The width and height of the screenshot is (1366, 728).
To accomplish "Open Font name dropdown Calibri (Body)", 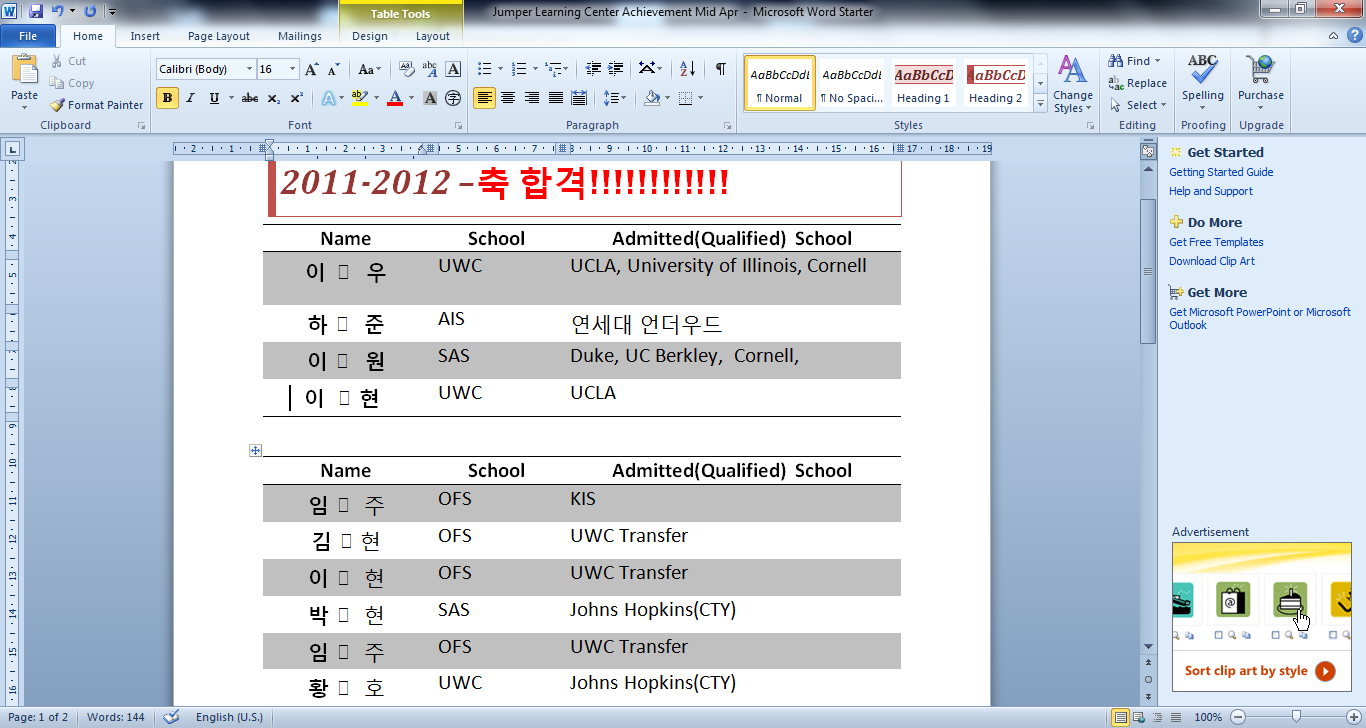I will pyautogui.click(x=248, y=69).
